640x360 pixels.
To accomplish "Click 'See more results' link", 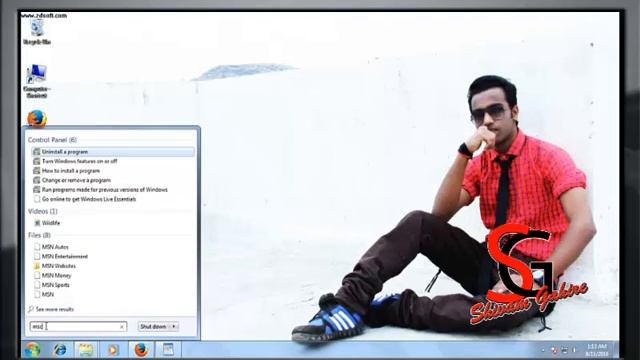I will [55, 309].
